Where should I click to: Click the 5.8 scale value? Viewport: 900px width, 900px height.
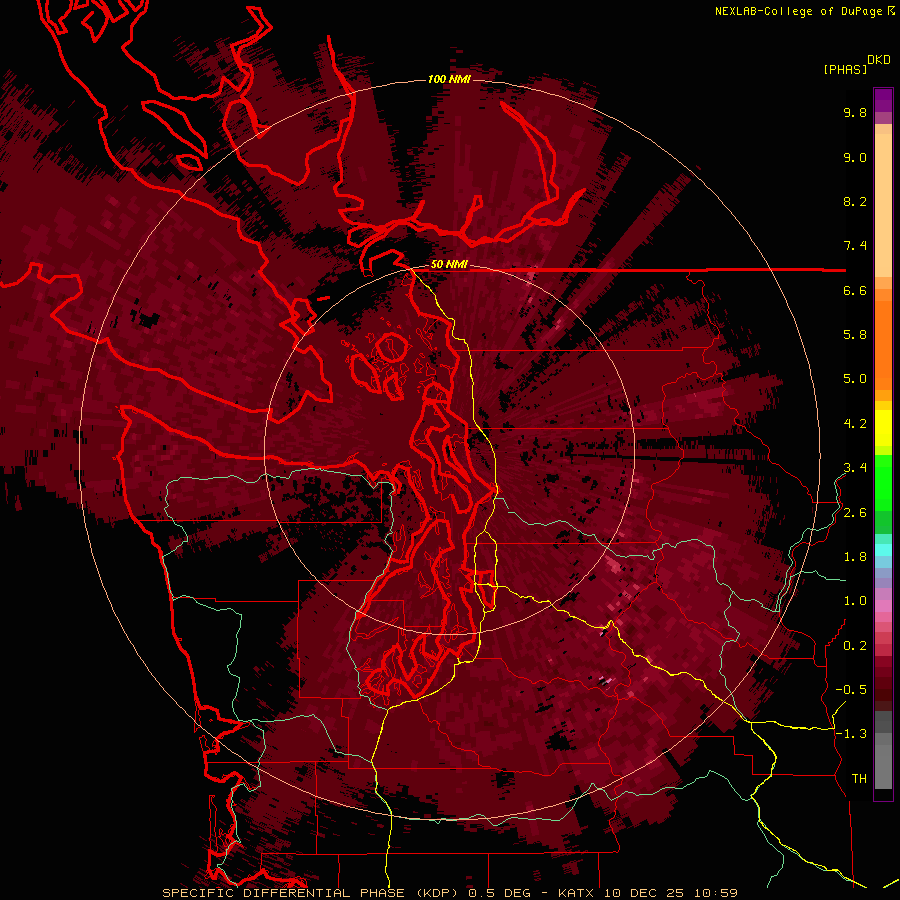tap(855, 335)
